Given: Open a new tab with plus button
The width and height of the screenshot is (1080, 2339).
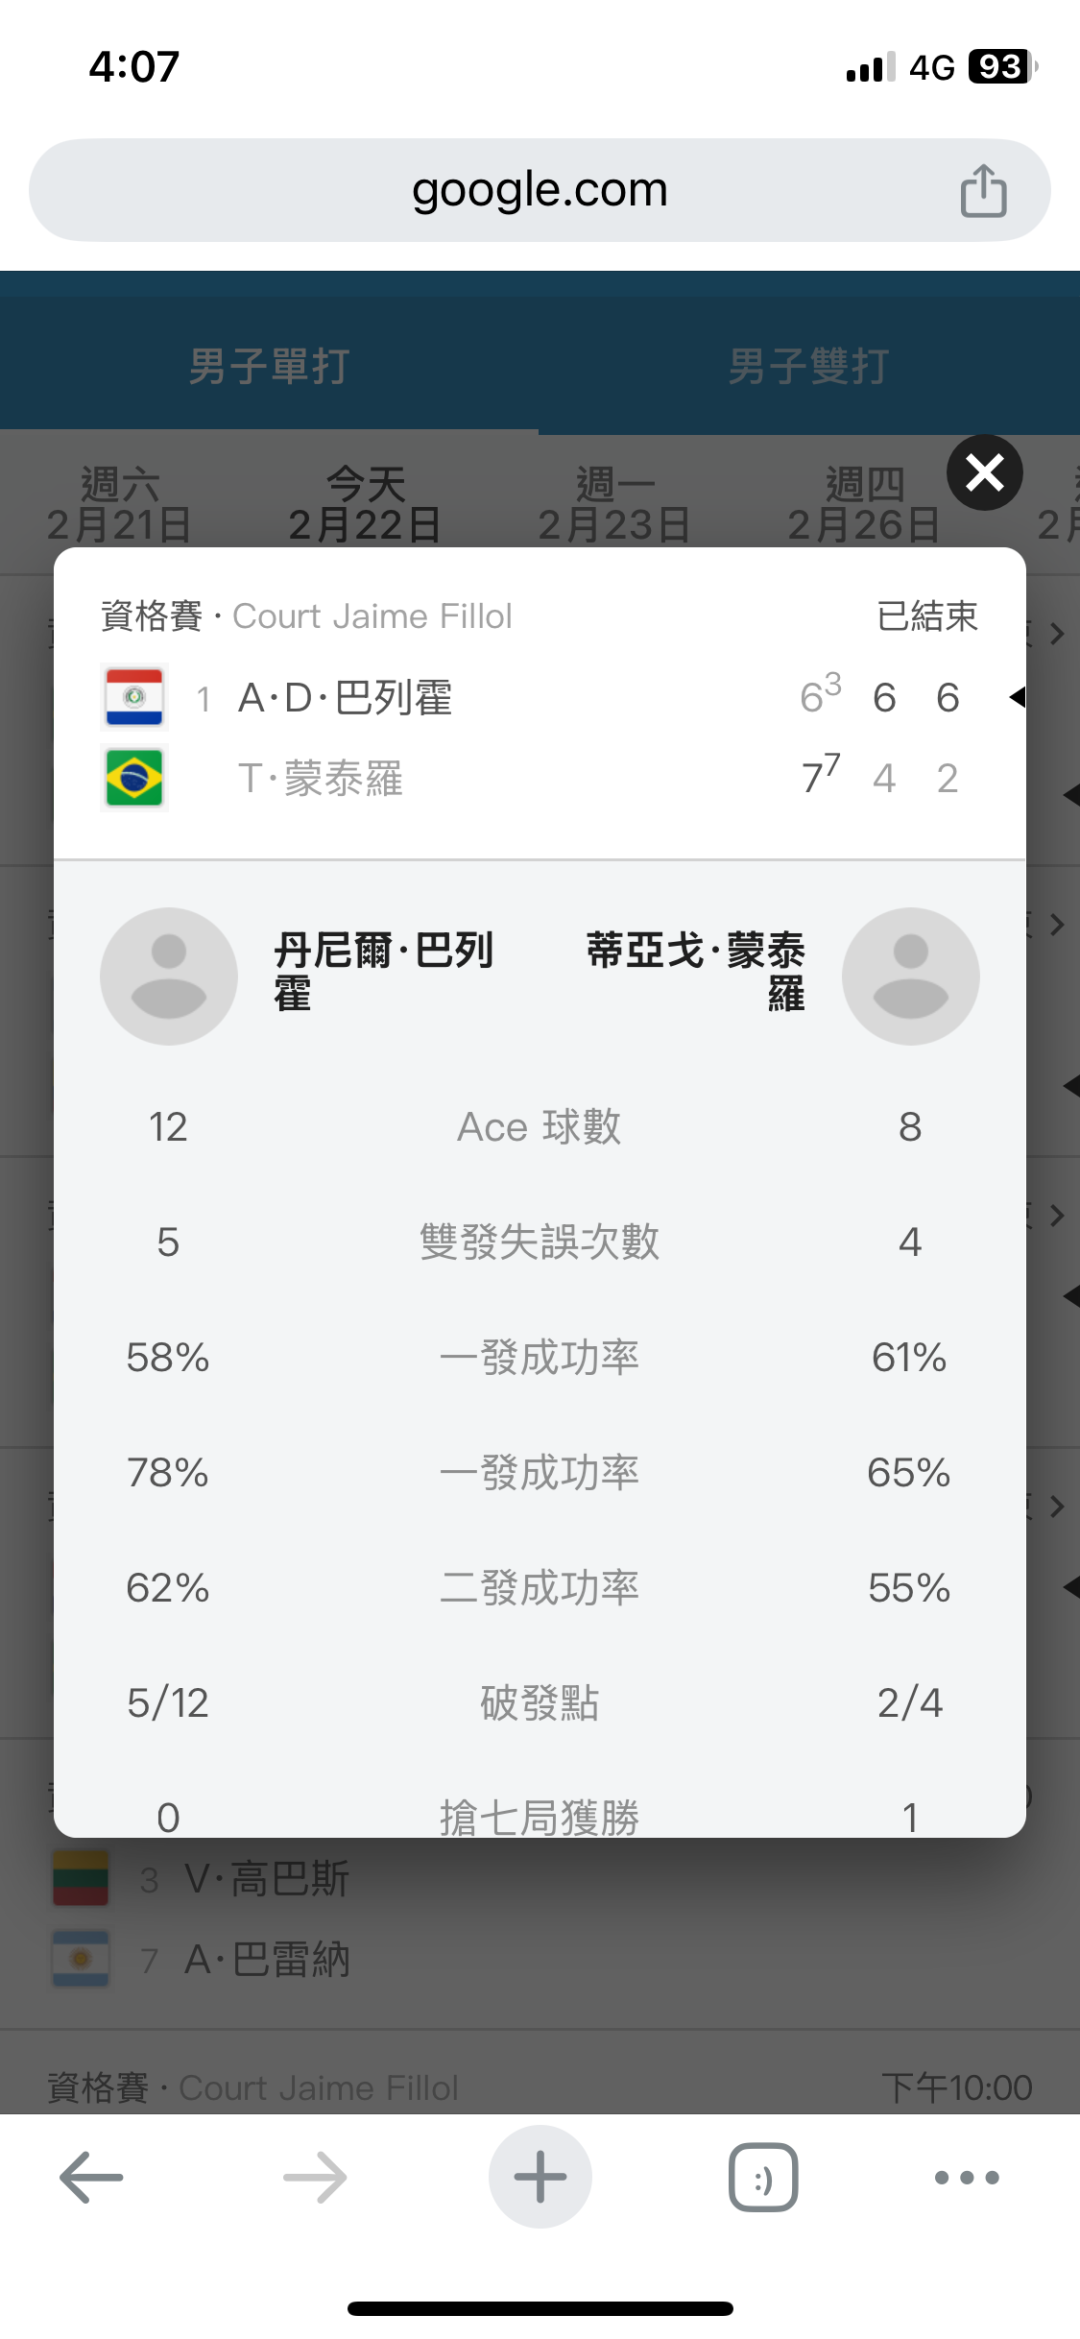Looking at the screenshot, I should point(540,2177).
